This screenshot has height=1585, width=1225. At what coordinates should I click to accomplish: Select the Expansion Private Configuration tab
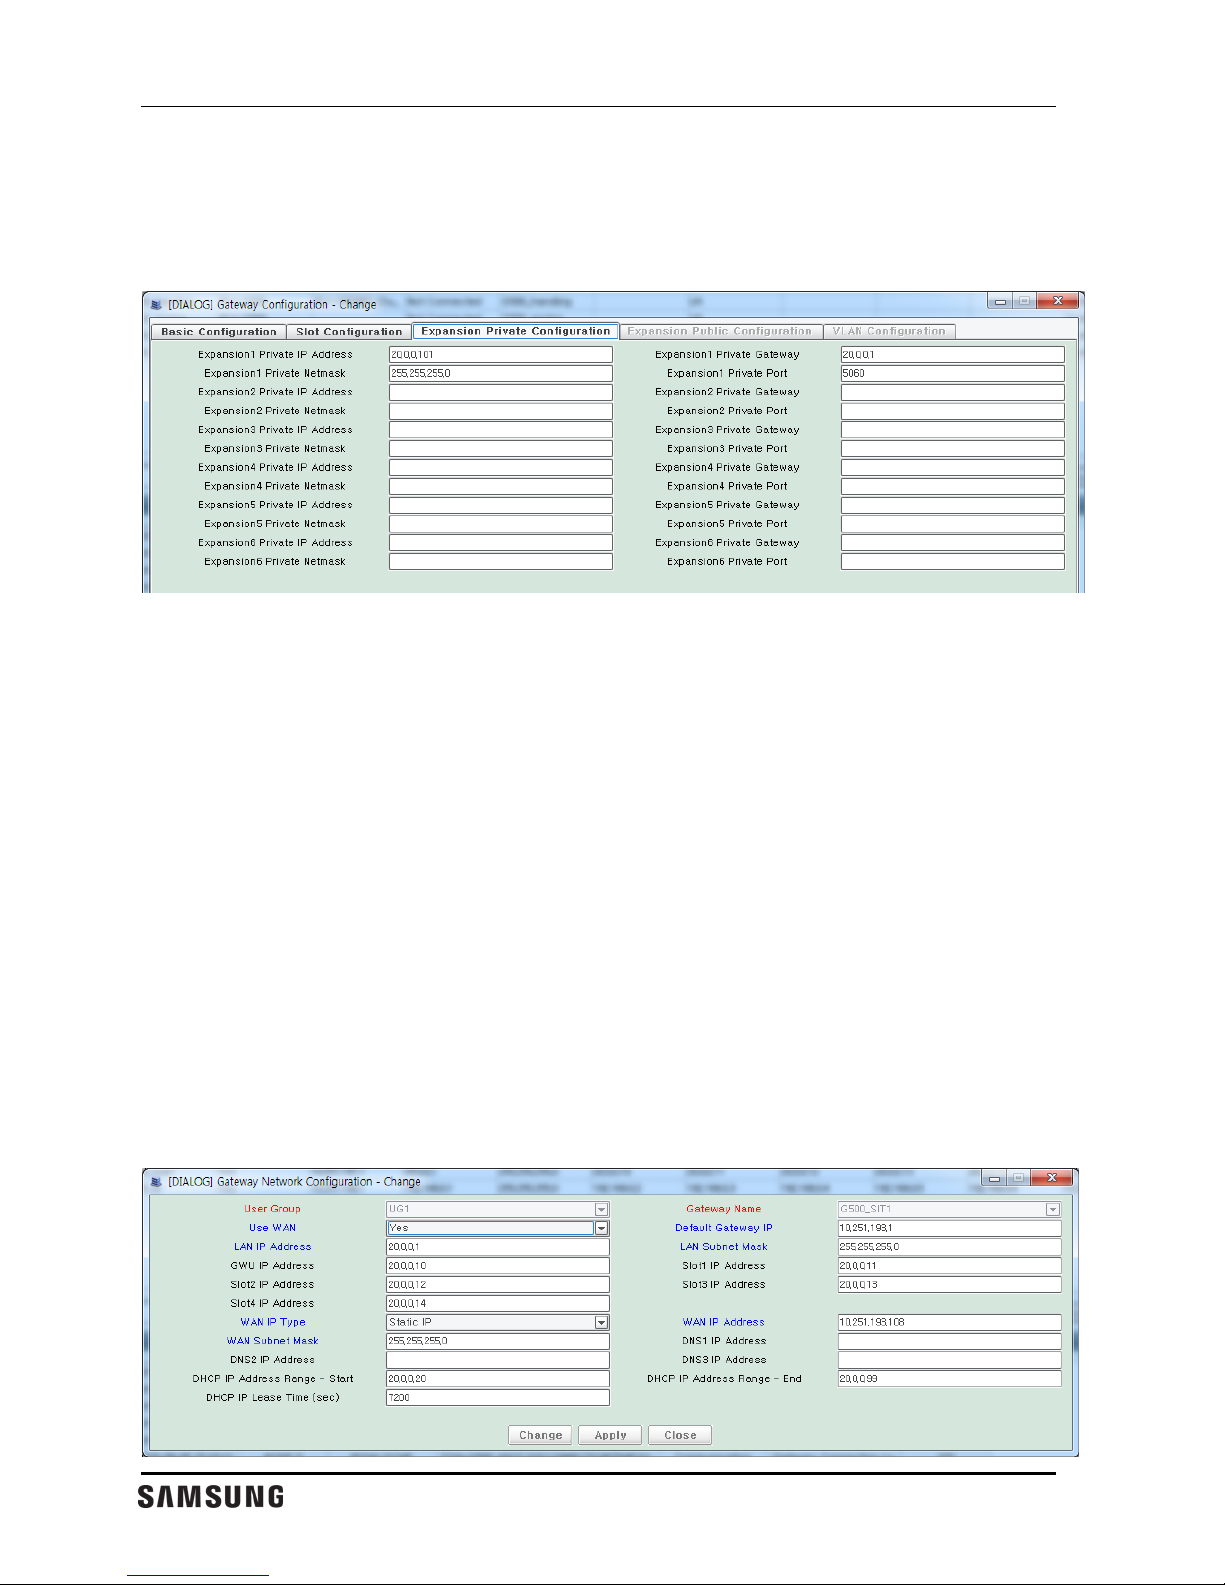[x=516, y=331]
